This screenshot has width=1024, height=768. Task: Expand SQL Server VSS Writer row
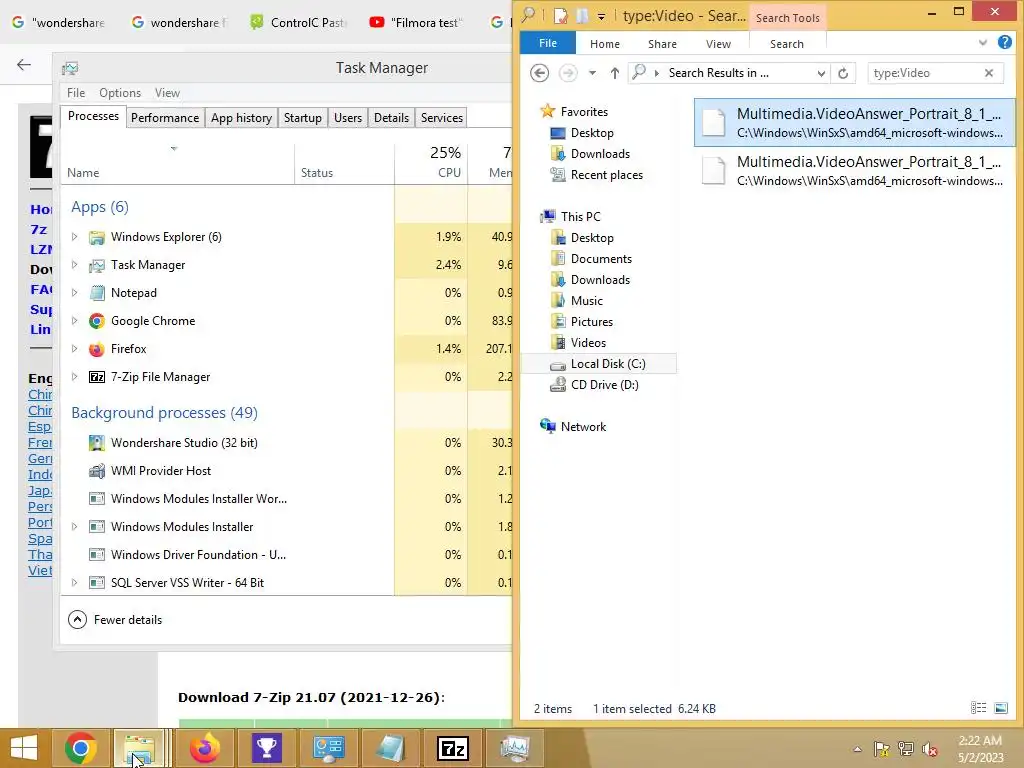pos(74,583)
